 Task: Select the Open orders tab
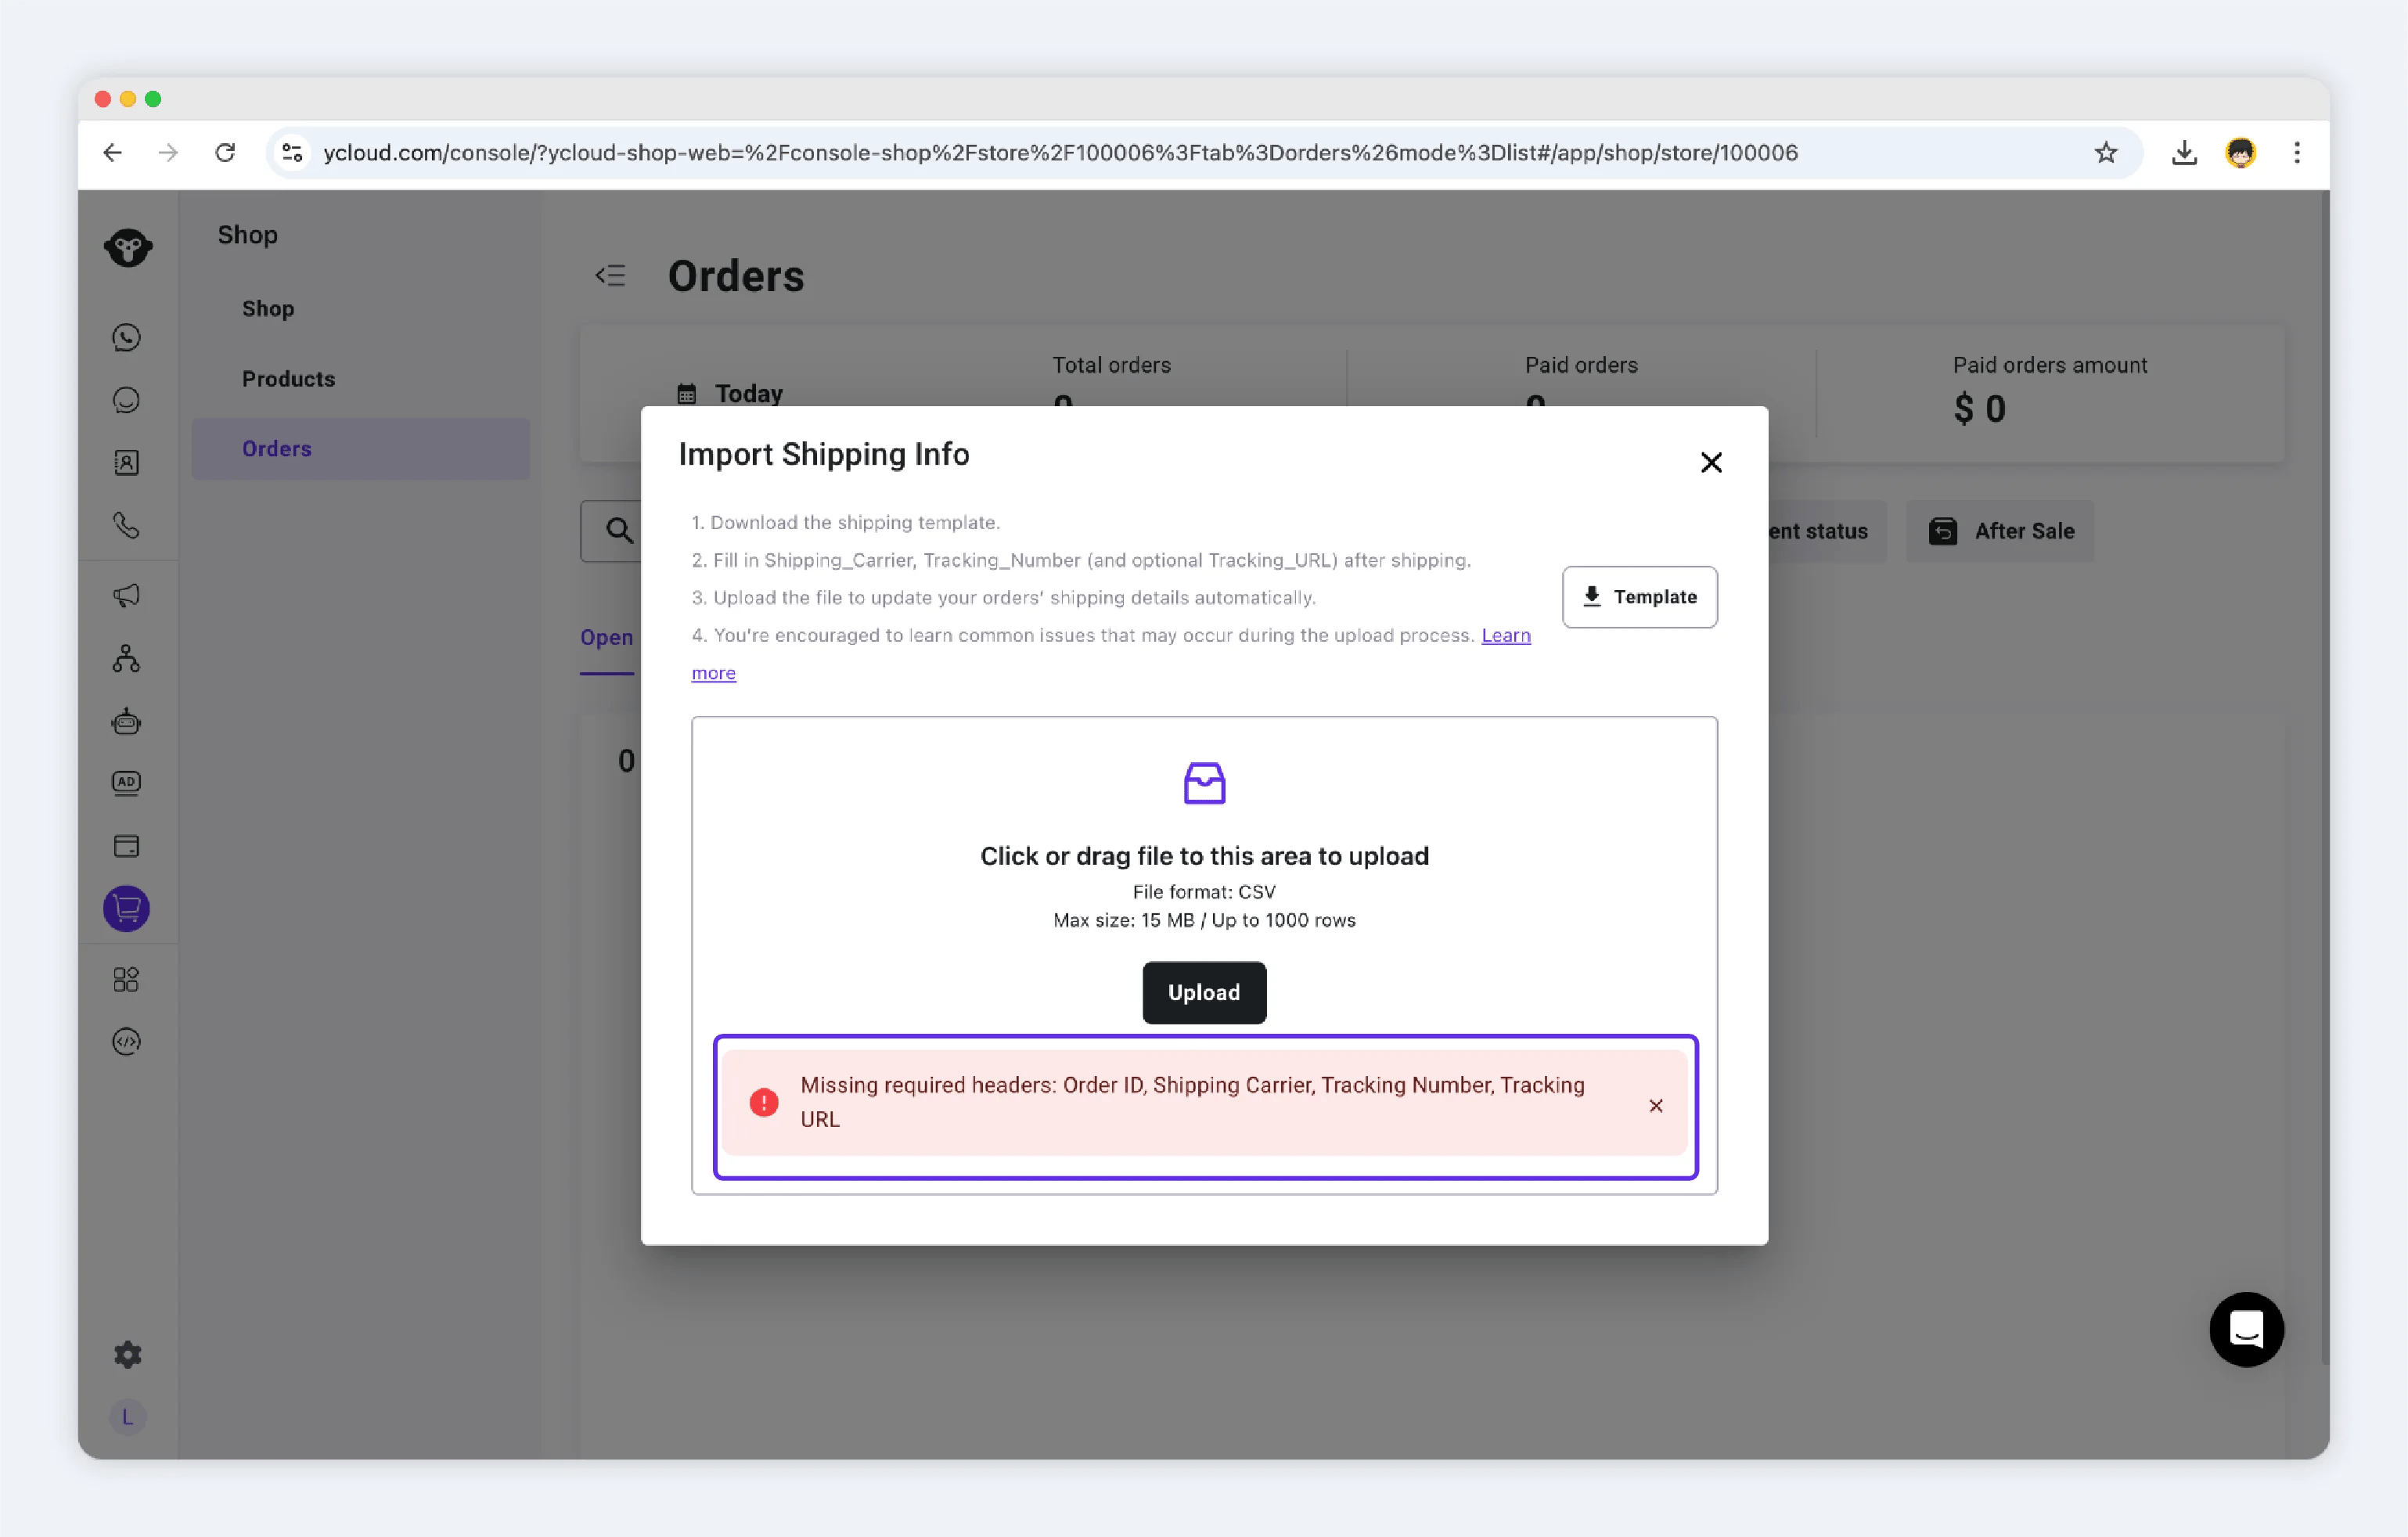606,638
